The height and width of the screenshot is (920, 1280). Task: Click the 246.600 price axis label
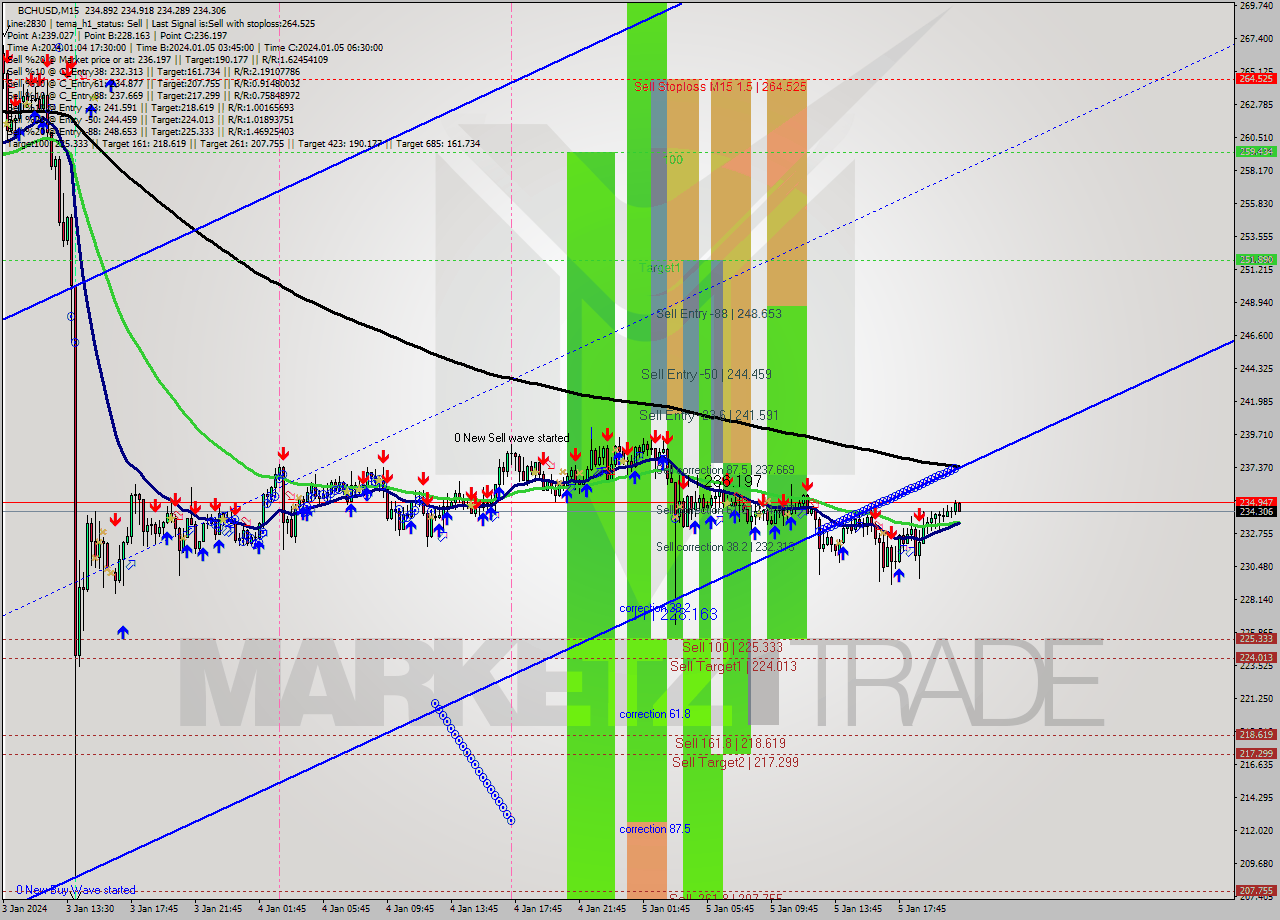click(x=1256, y=335)
